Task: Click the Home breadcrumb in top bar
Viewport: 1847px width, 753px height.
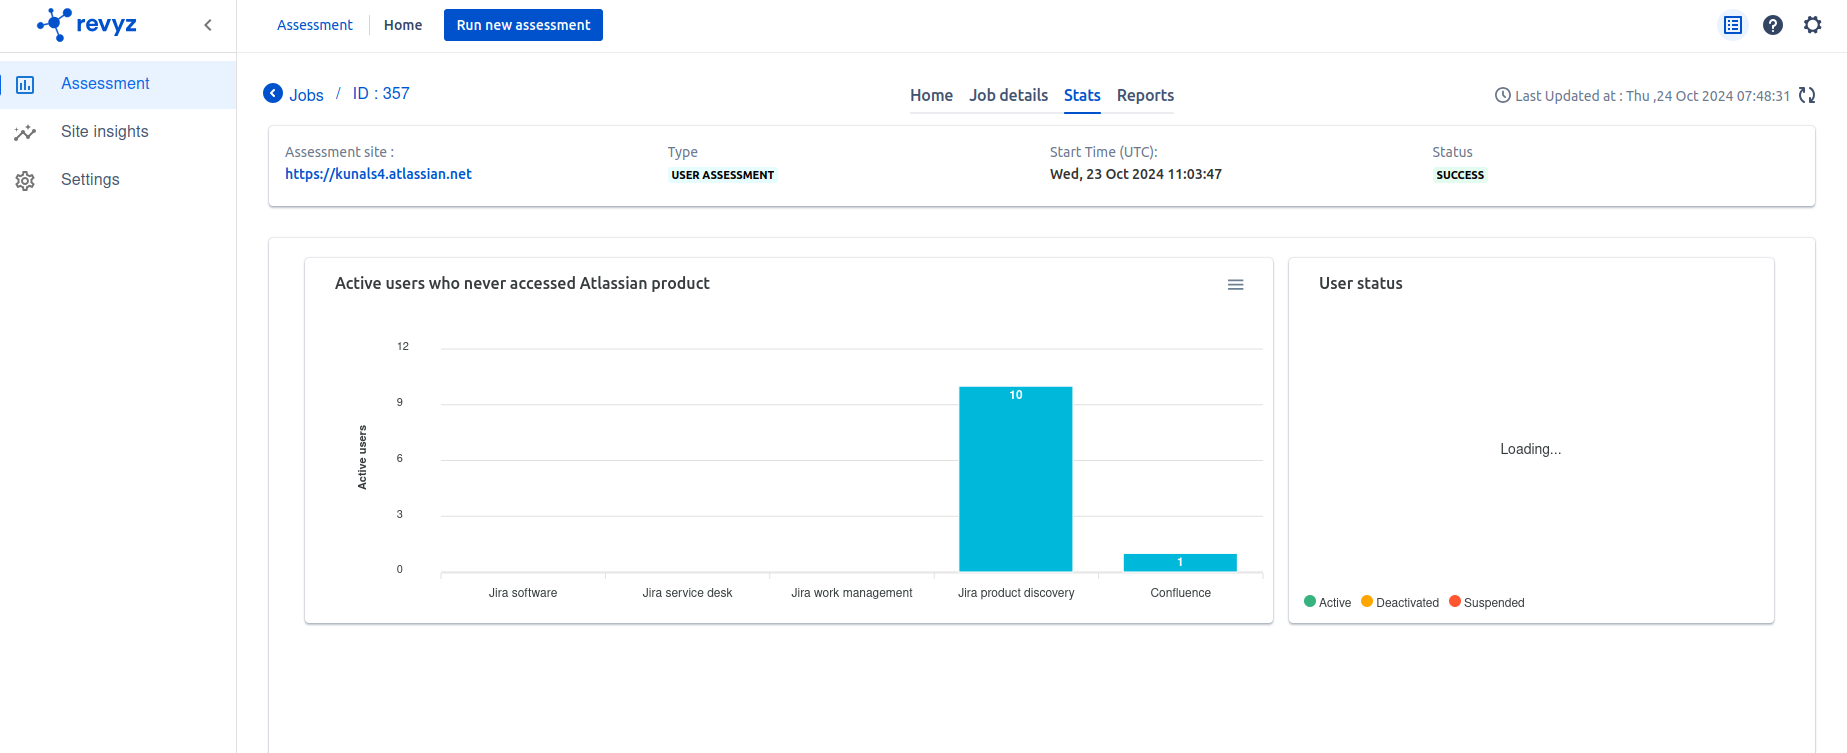Action: click(x=403, y=25)
